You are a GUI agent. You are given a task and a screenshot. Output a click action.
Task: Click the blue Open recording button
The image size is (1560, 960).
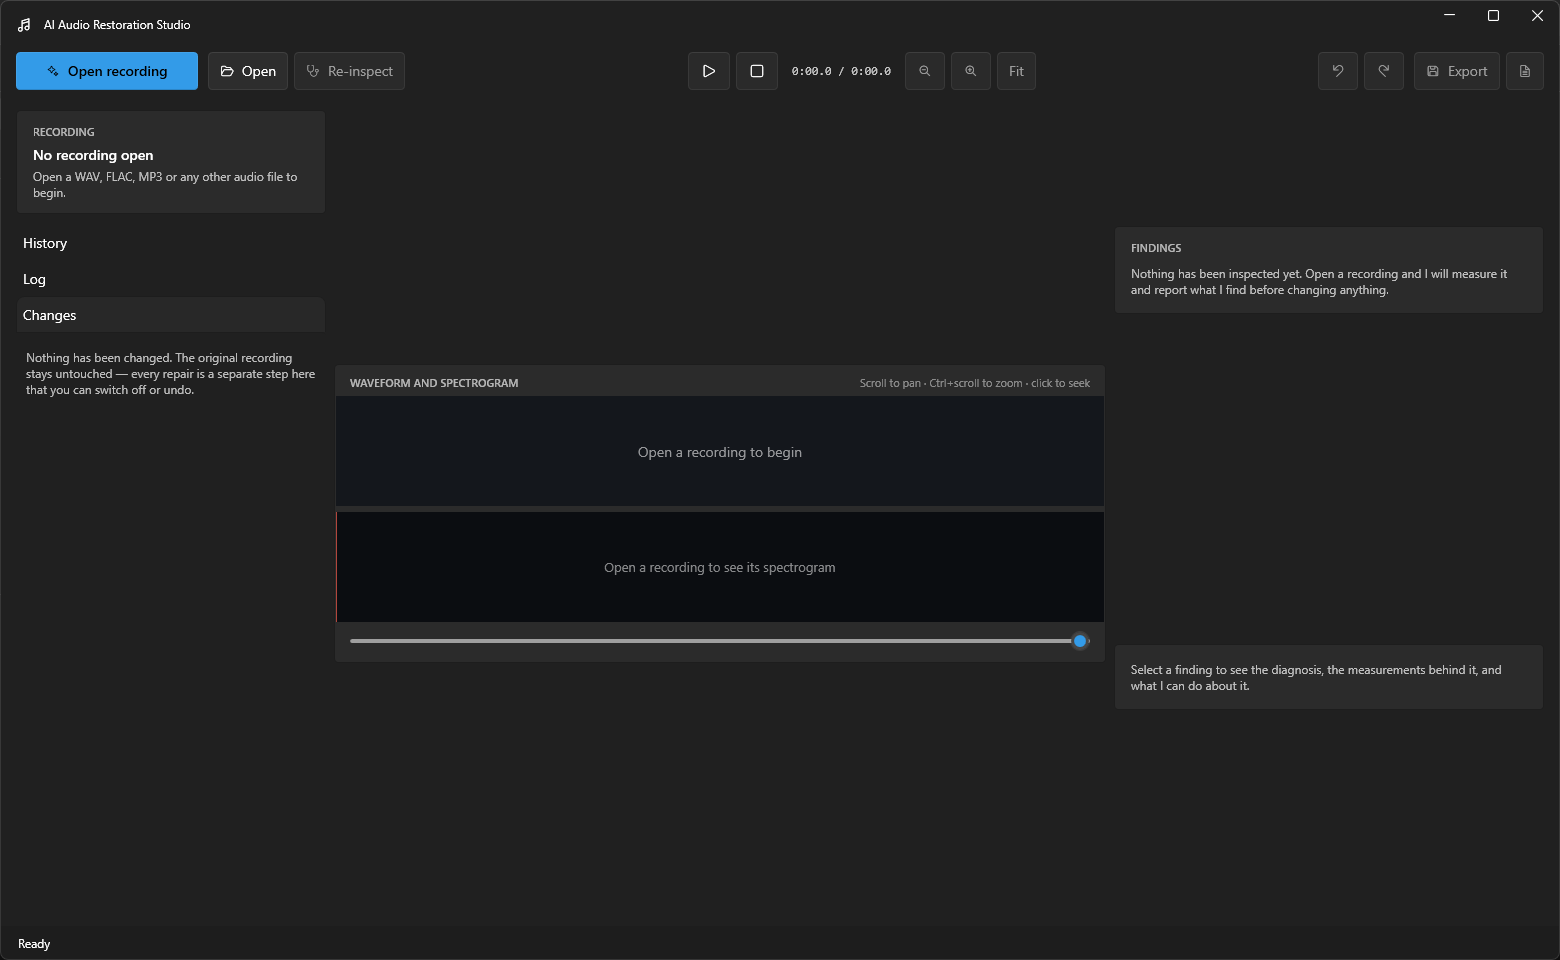(107, 71)
